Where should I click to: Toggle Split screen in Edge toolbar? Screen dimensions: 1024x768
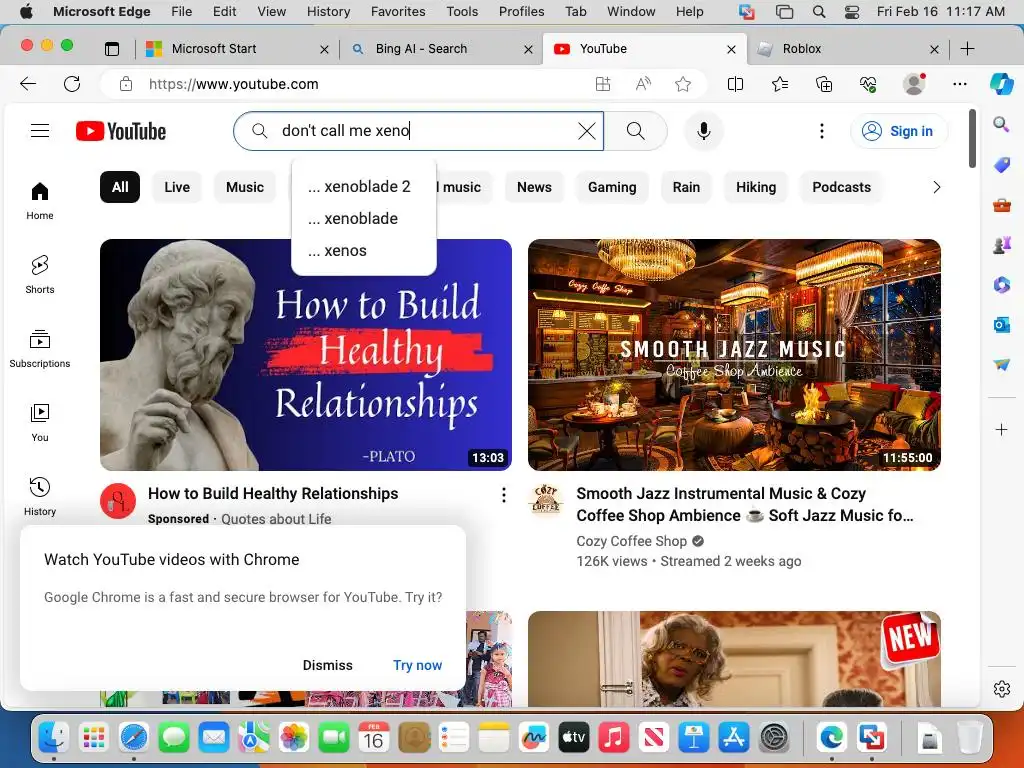tap(735, 84)
